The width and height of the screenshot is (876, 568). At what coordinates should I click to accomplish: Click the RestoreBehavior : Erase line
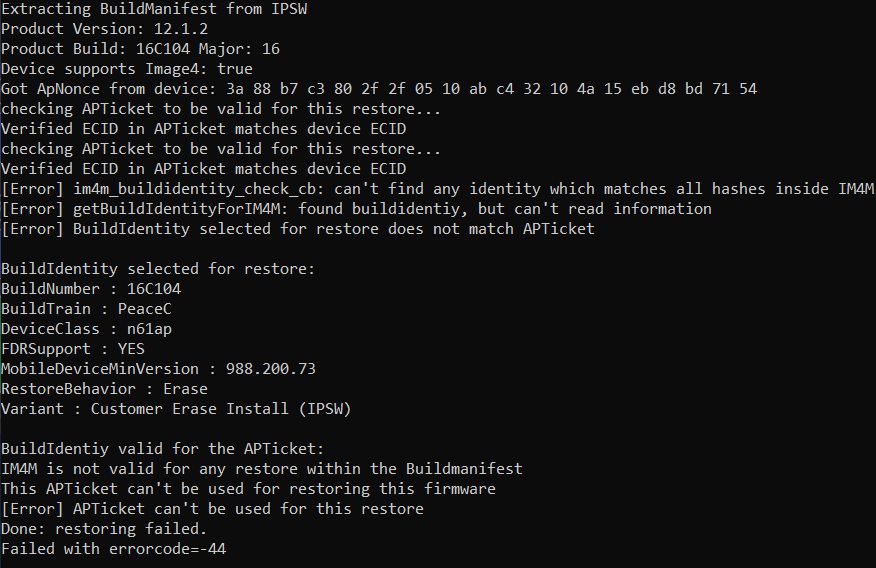104,389
